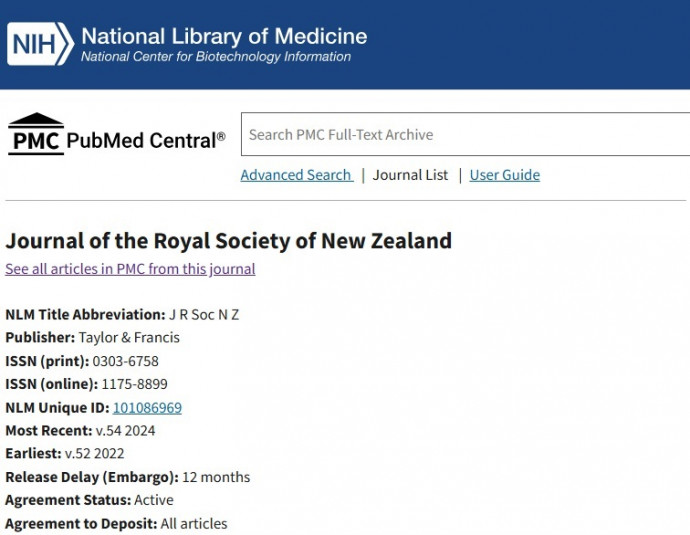Click the Journal of the Royal Society heading
The height and width of the screenshot is (535, 690).
(229, 241)
